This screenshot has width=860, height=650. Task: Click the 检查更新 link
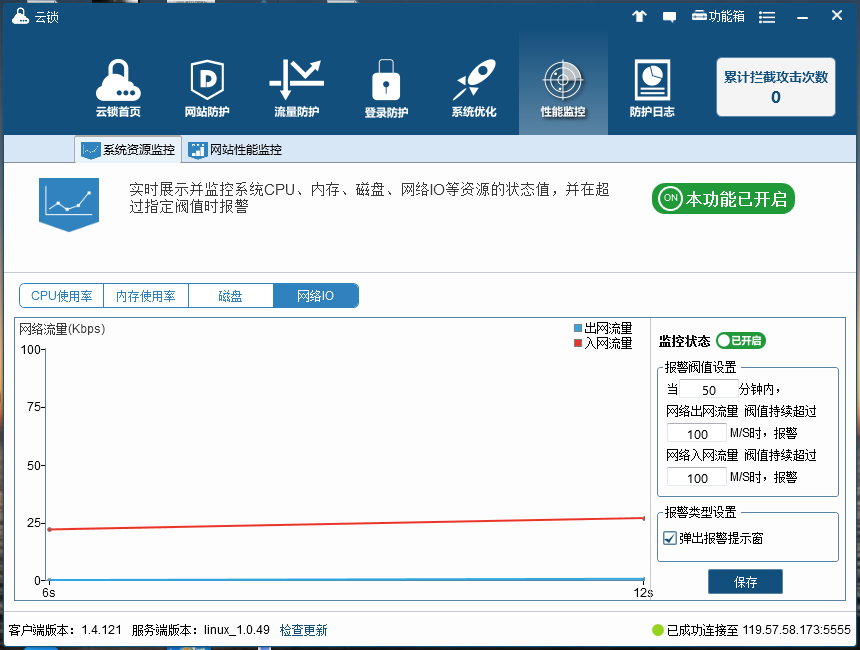[x=303, y=630]
